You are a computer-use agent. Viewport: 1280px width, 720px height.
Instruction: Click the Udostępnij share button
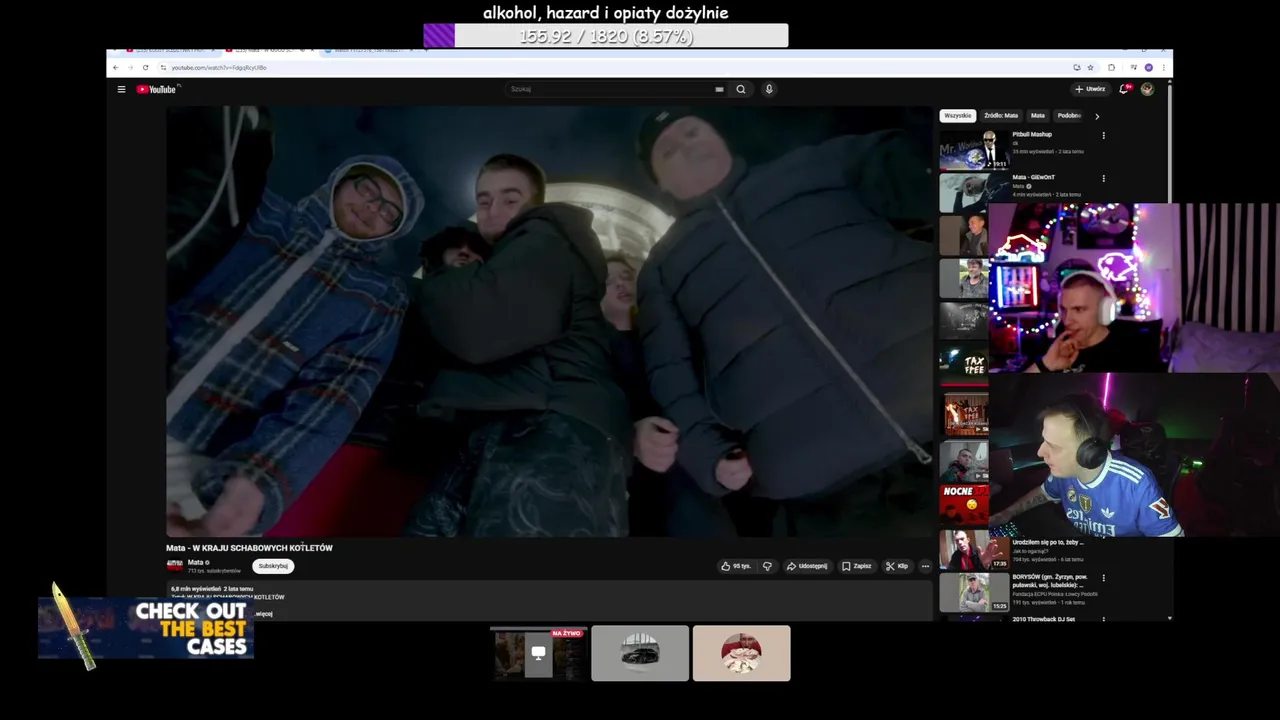pyautogui.click(x=807, y=566)
